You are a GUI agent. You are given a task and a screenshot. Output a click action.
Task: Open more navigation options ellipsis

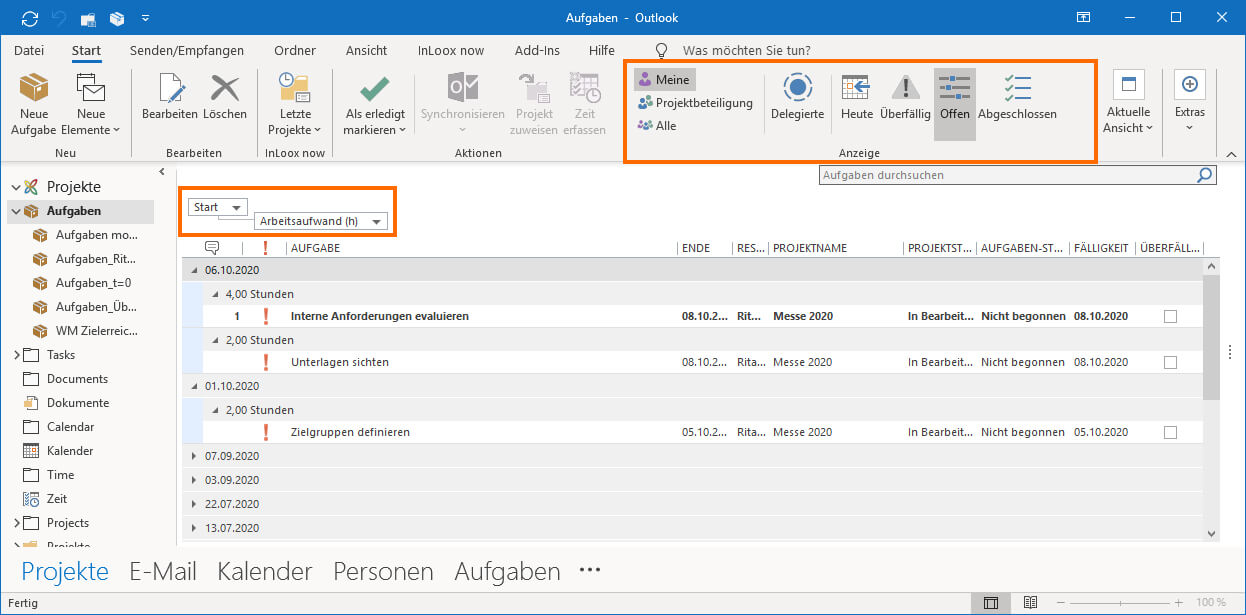pyautogui.click(x=590, y=570)
